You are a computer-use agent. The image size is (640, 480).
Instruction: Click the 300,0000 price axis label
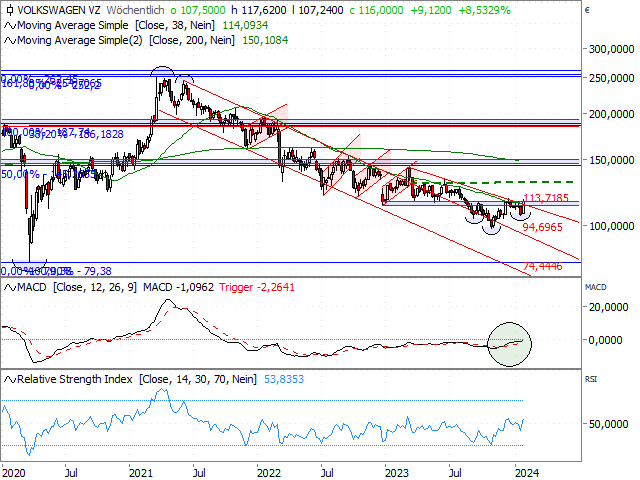pyautogui.click(x=612, y=48)
